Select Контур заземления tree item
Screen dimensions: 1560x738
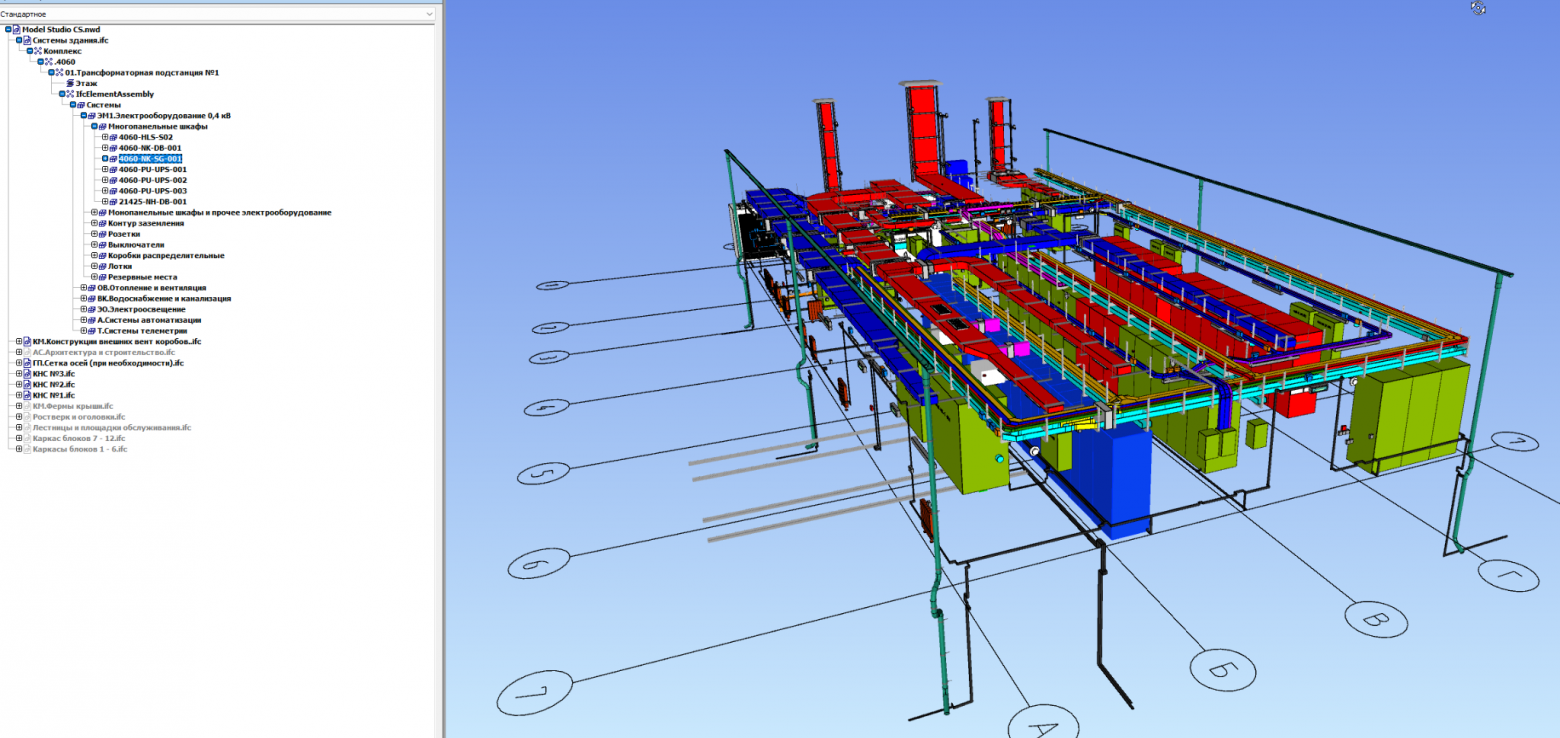point(146,223)
